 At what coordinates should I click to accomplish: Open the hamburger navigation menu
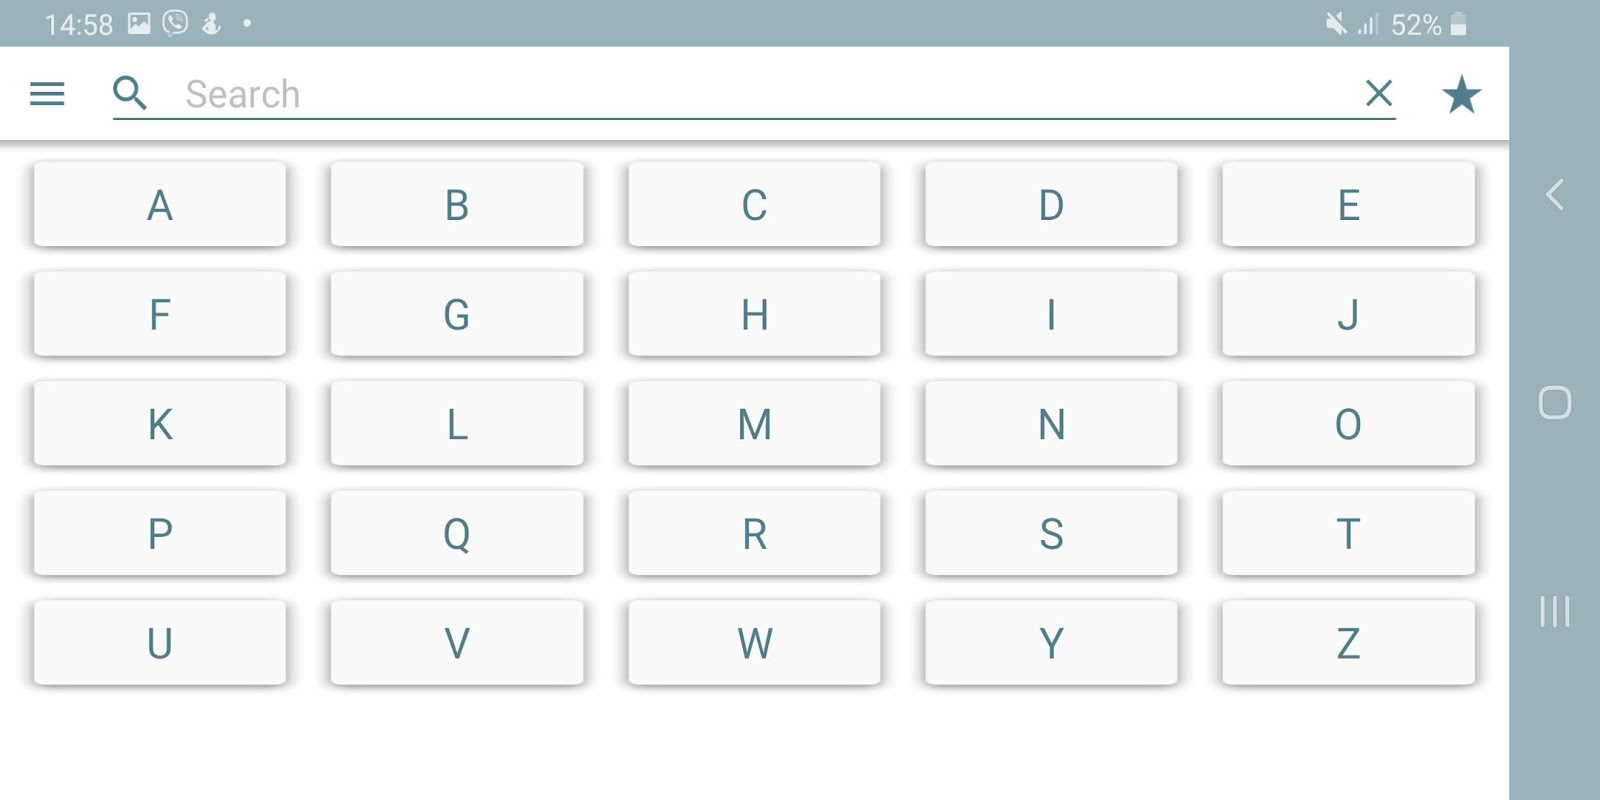point(47,94)
